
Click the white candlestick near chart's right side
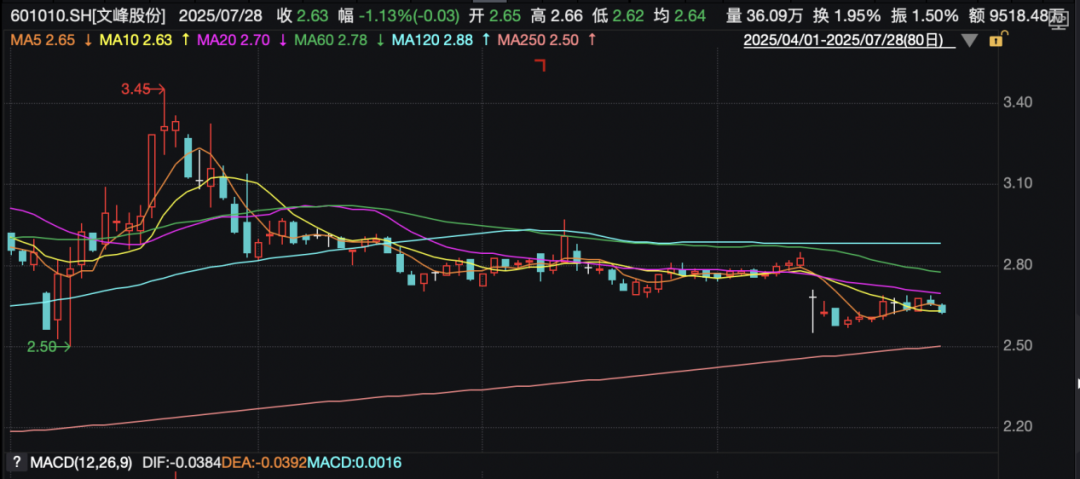812,310
